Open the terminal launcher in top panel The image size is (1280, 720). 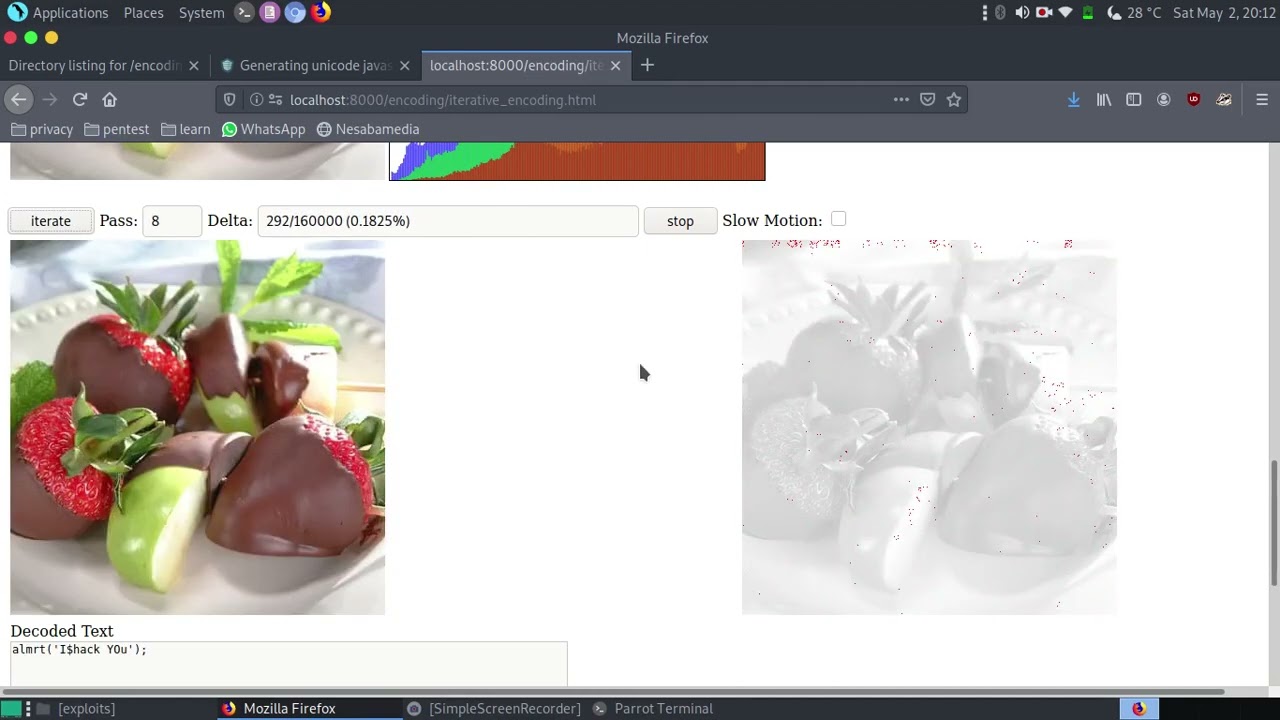click(245, 13)
